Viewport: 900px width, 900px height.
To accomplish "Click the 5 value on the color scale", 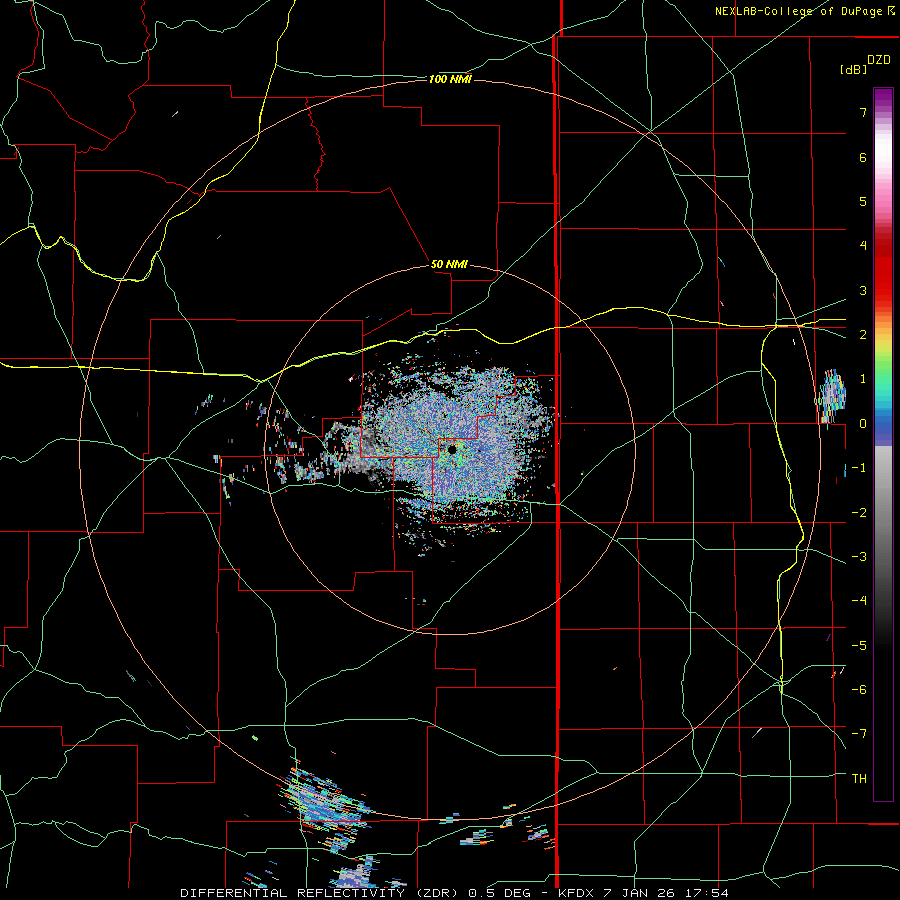I will pos(863,201).
